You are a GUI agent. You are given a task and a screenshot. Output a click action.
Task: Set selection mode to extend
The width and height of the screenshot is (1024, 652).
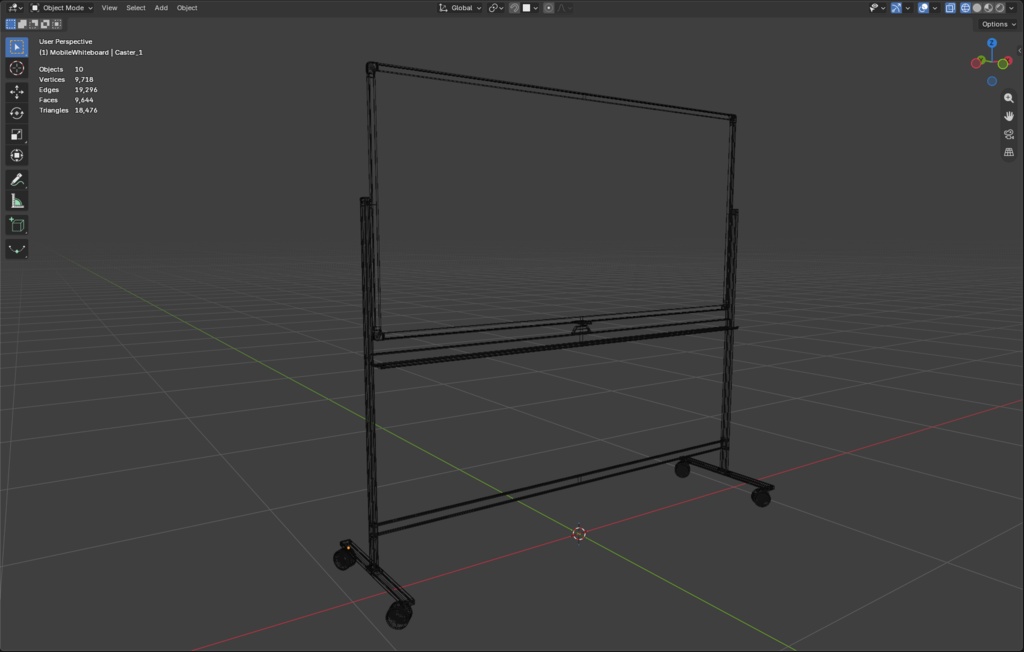(22, 24)
